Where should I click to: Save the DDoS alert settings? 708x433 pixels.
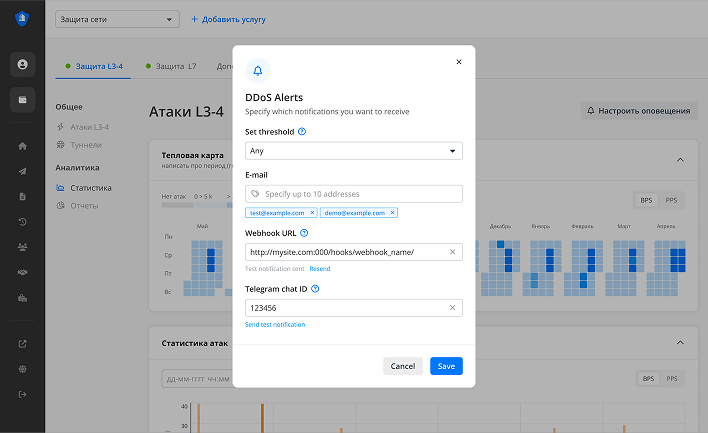[x=446, y=366]
